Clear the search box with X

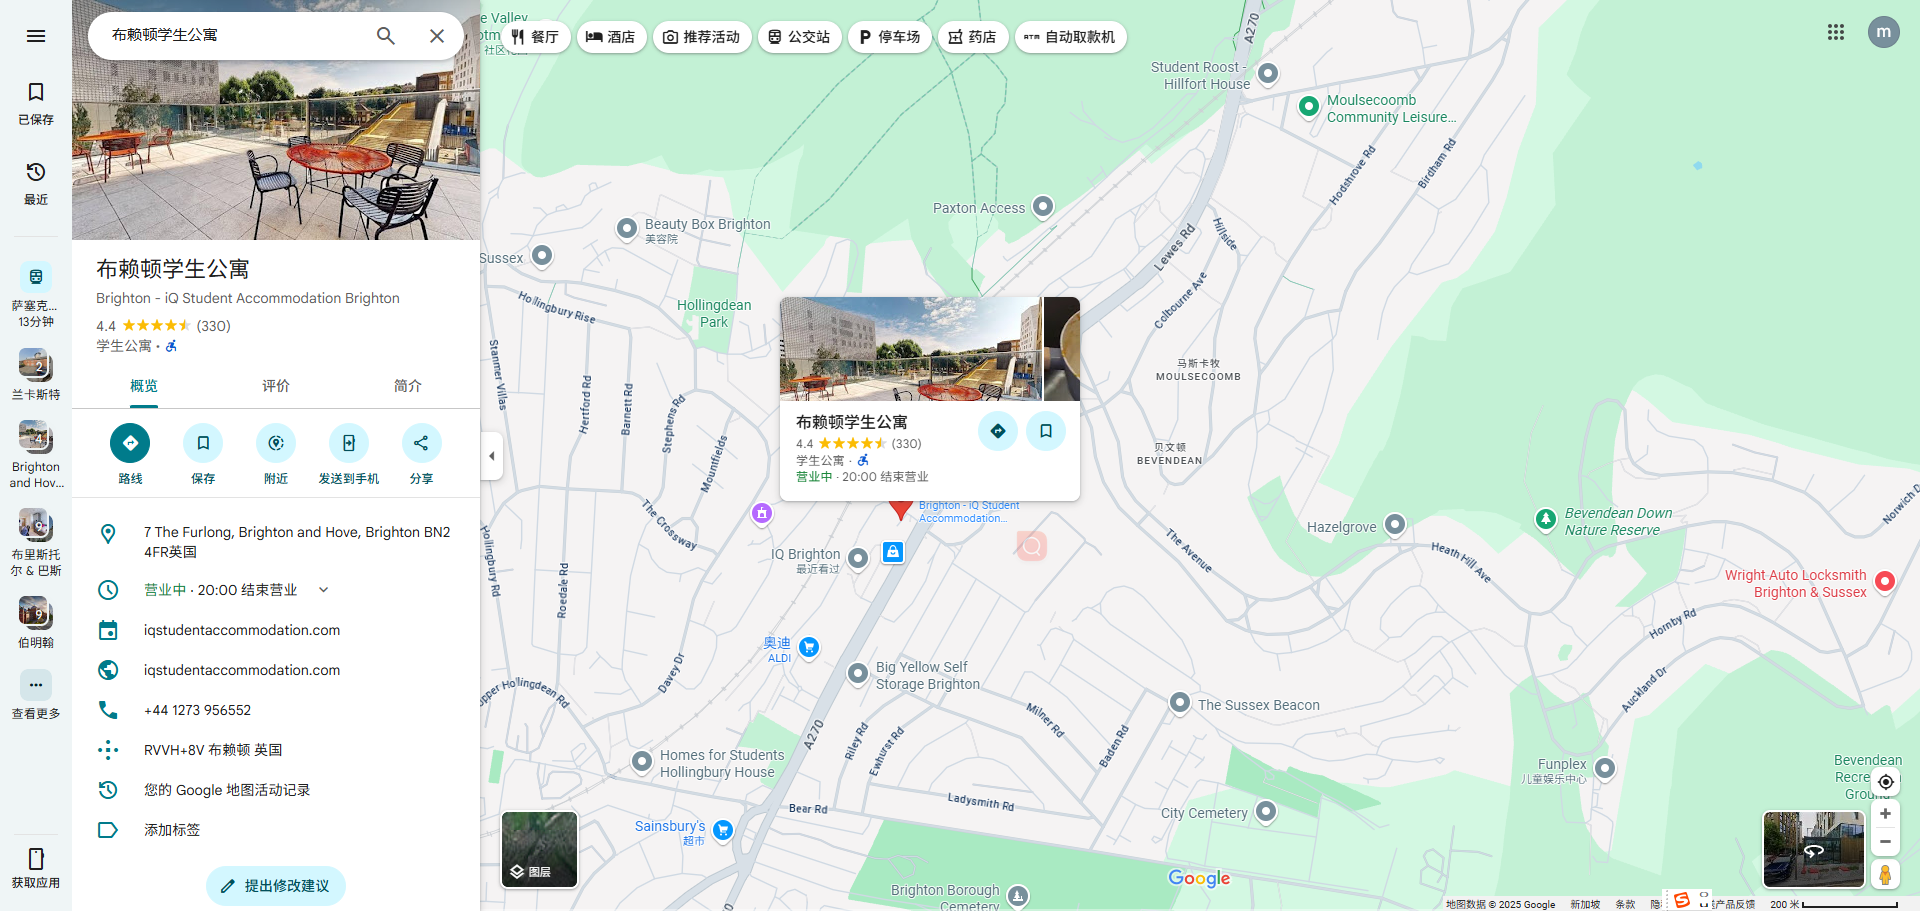coord(437,36)
